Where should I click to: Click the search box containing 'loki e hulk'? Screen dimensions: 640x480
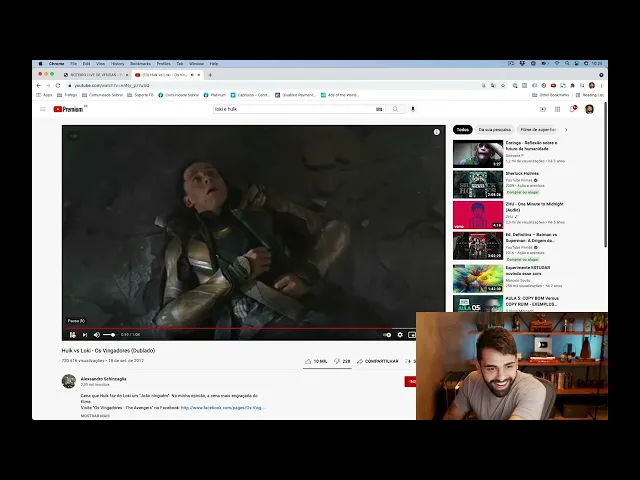[294, 109]
